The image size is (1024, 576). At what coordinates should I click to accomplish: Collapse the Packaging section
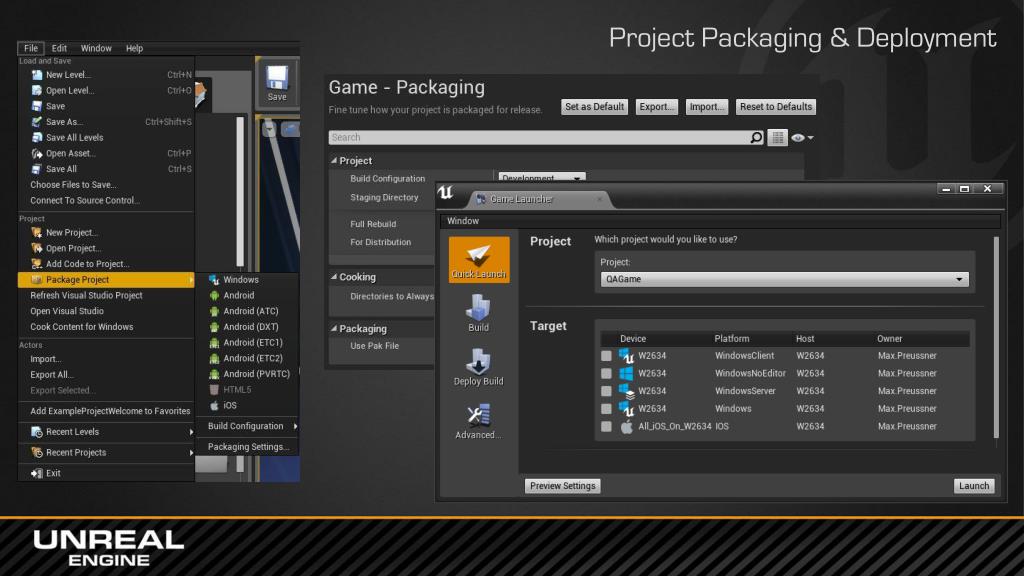tap(334, 328)
